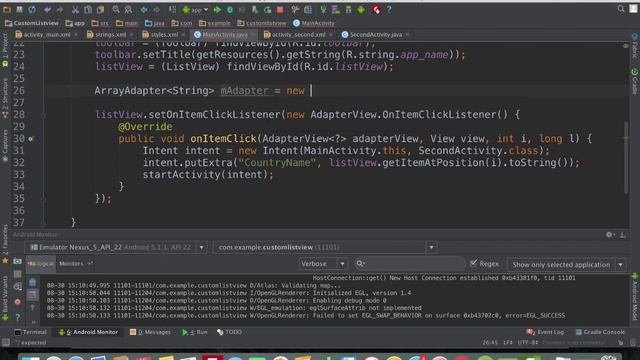Click the Find magnifier icon
The image size is (640, 360).
pos(116,9)
